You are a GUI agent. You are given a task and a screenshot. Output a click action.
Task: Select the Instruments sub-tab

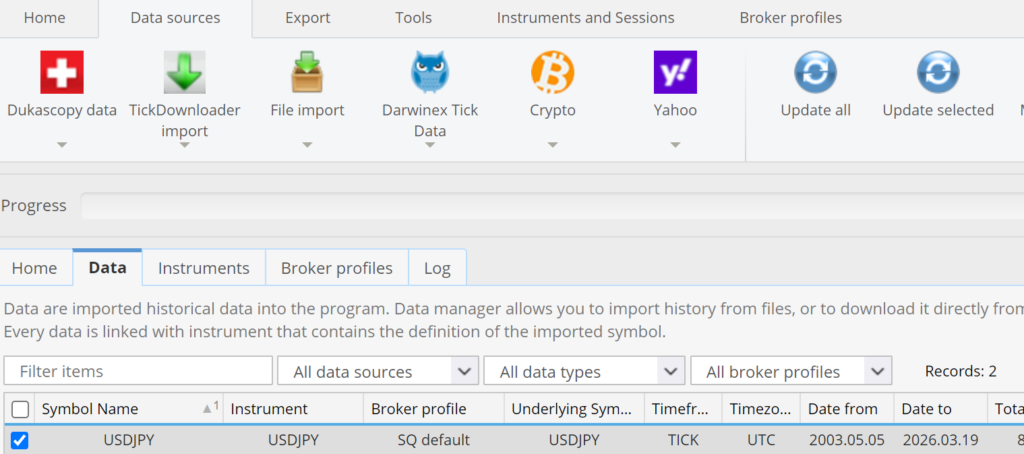[203, 268]
